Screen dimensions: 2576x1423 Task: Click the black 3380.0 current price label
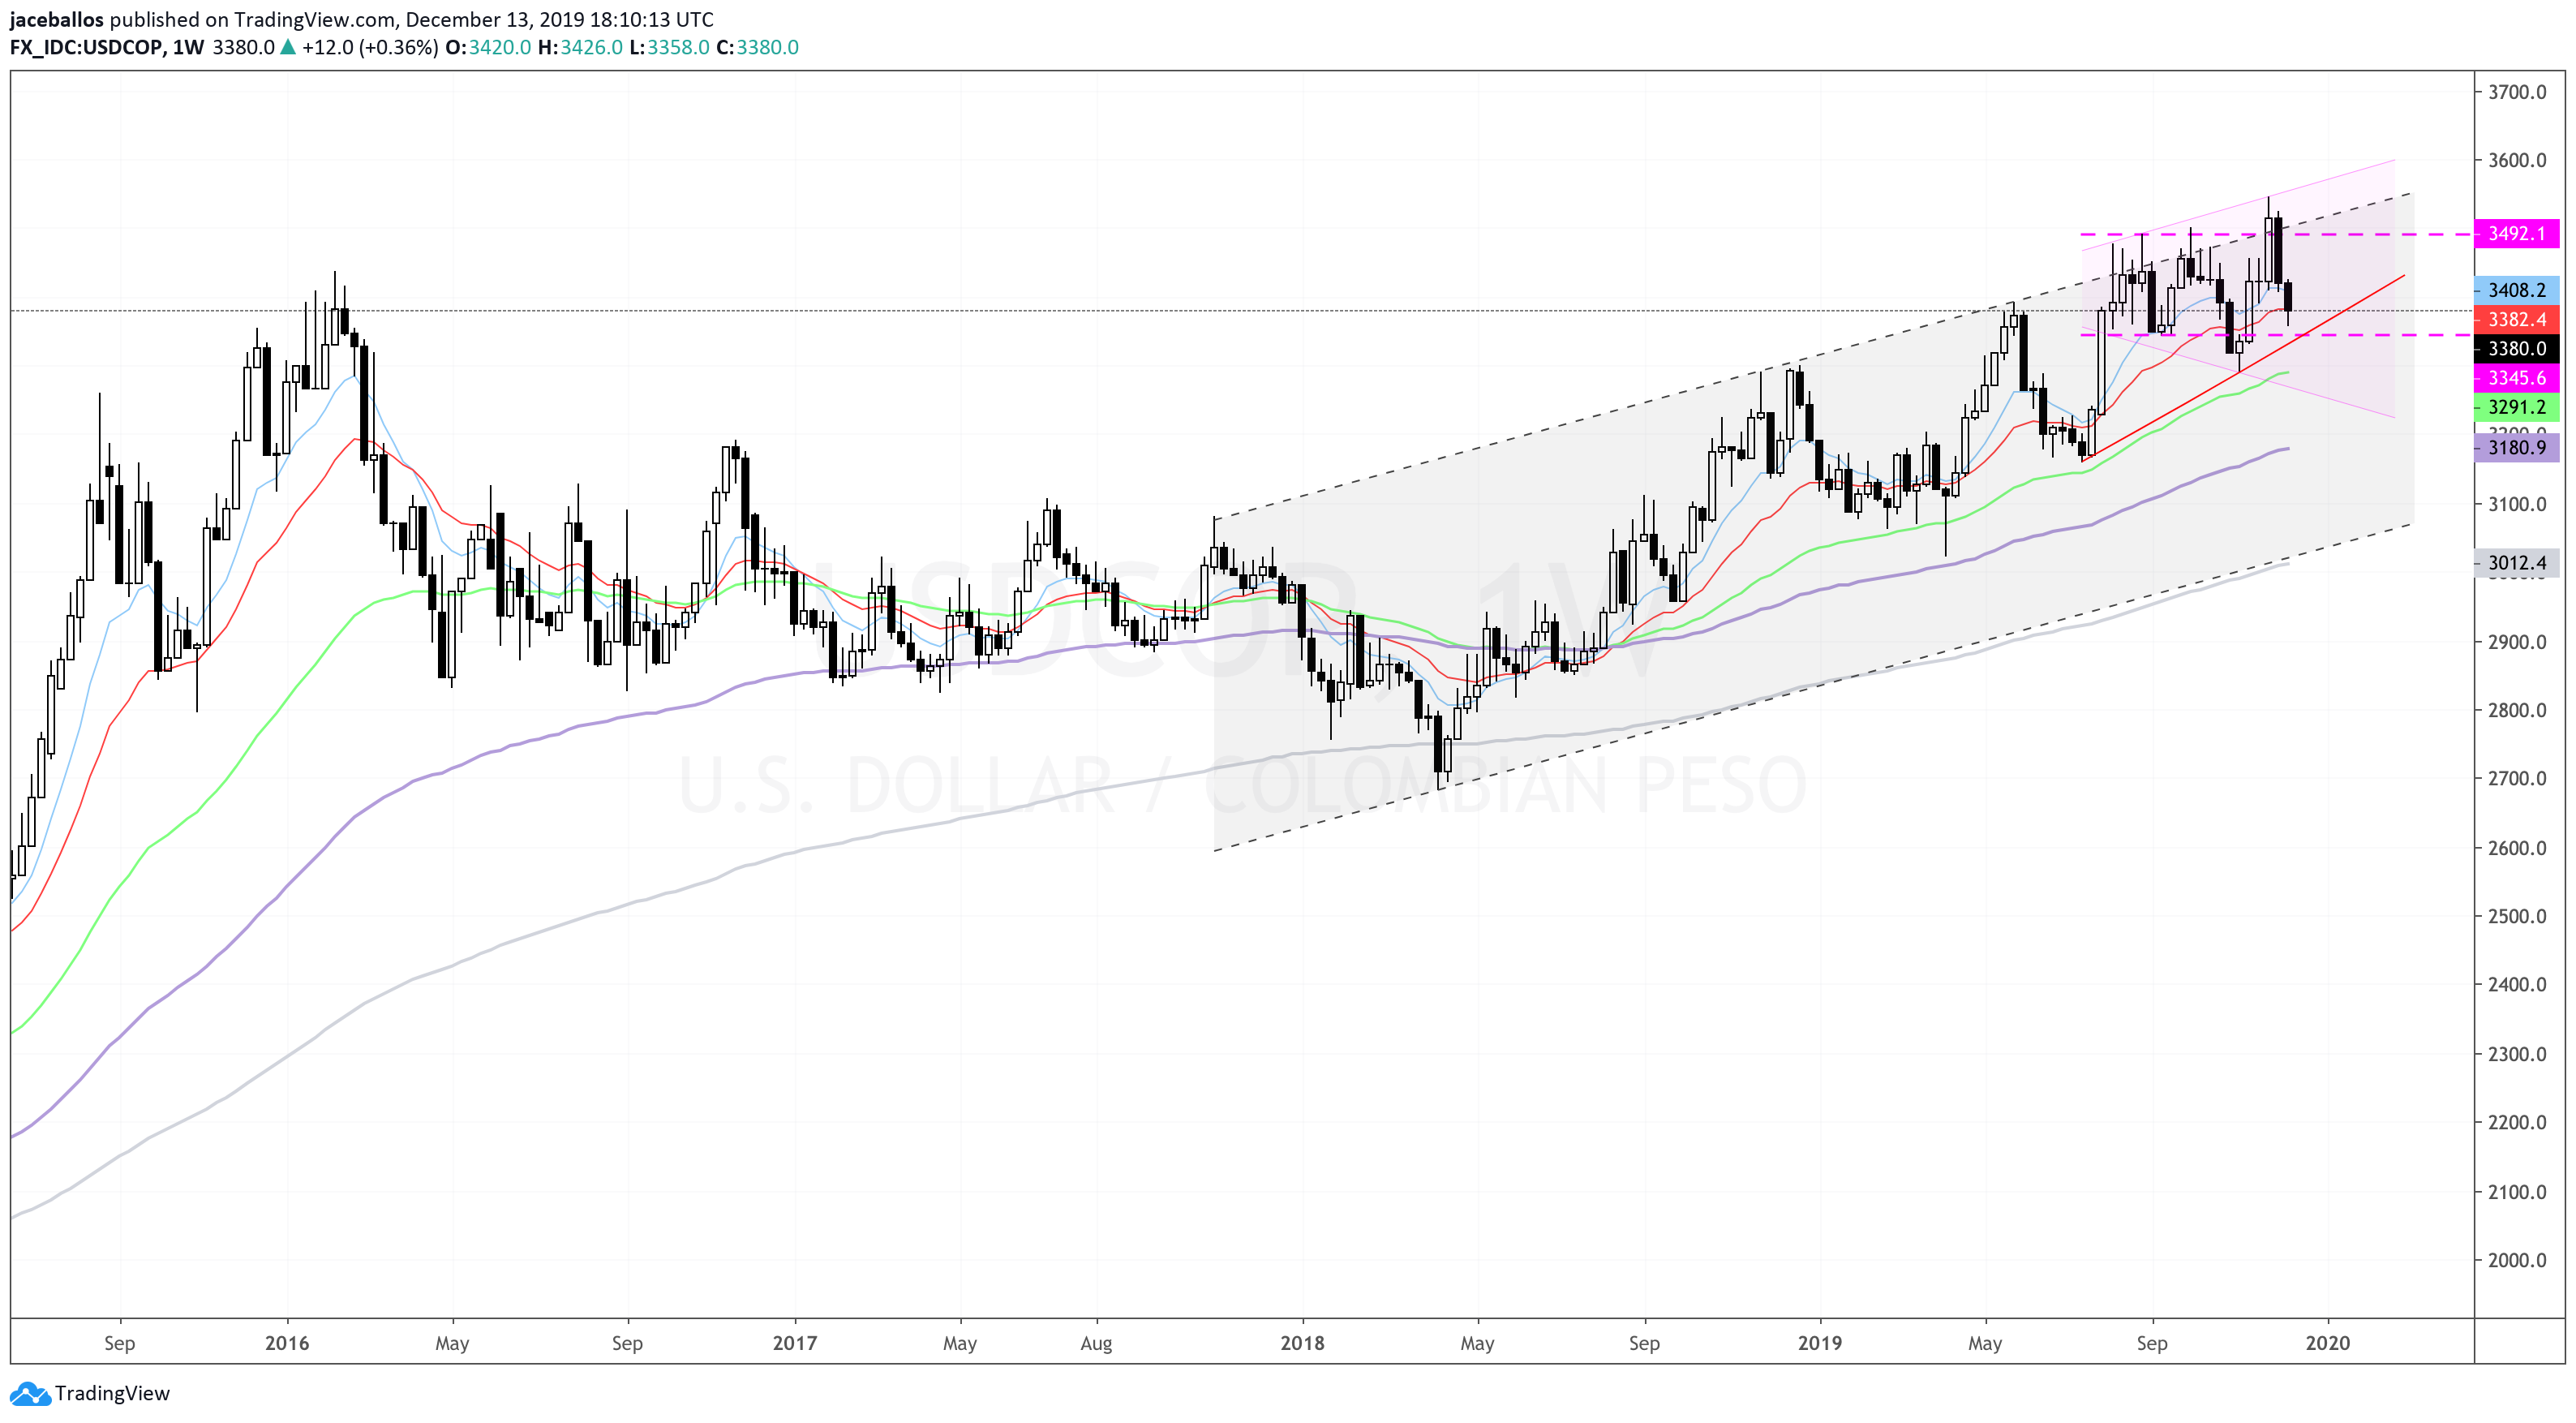pos(2517,348)
